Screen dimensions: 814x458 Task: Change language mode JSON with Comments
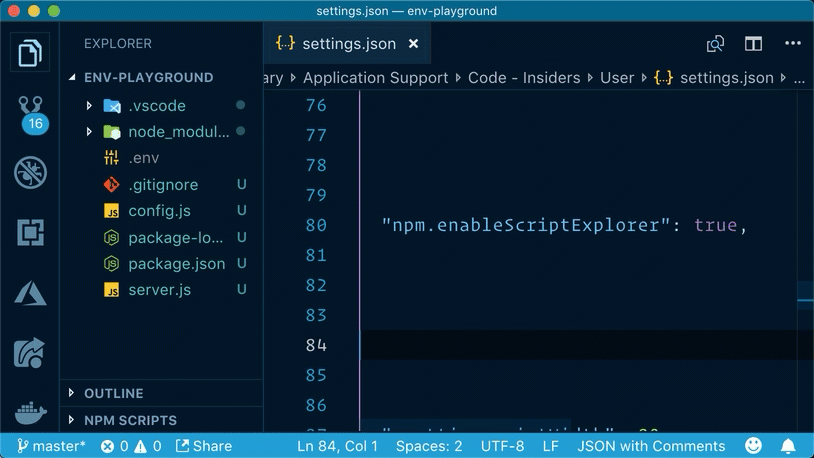(651, 446)
